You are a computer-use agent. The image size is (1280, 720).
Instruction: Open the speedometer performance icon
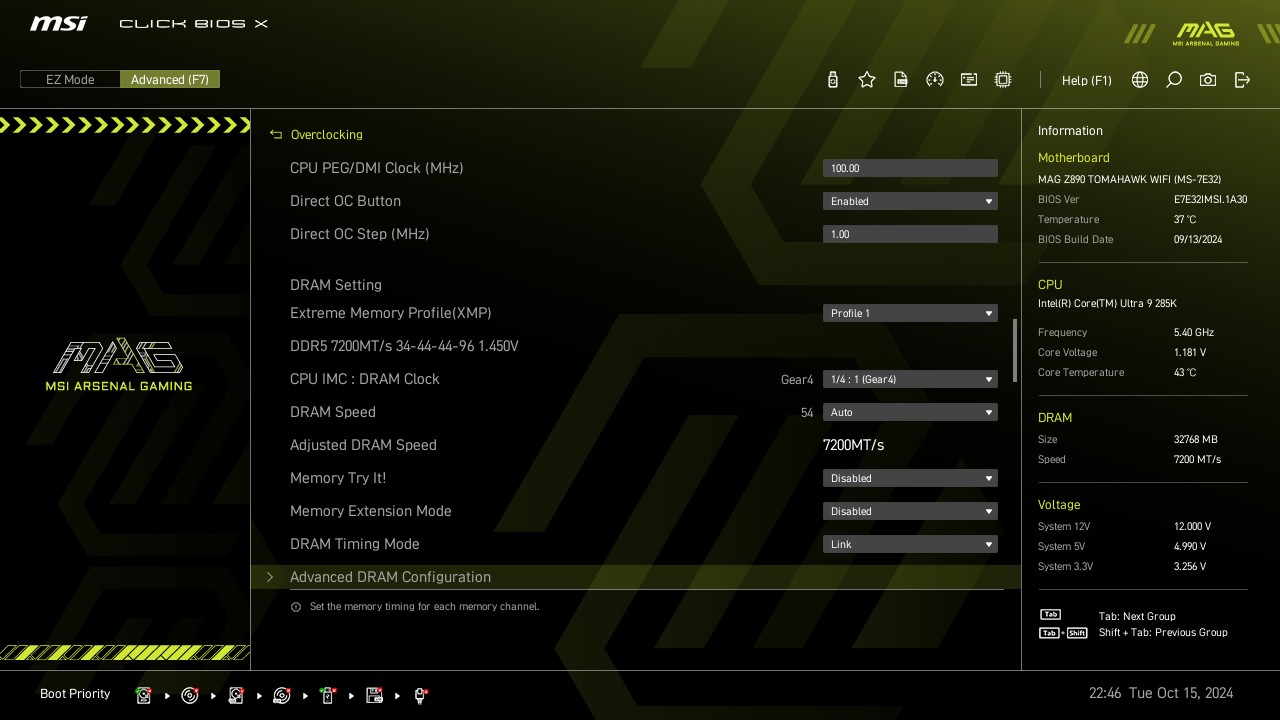935,80
